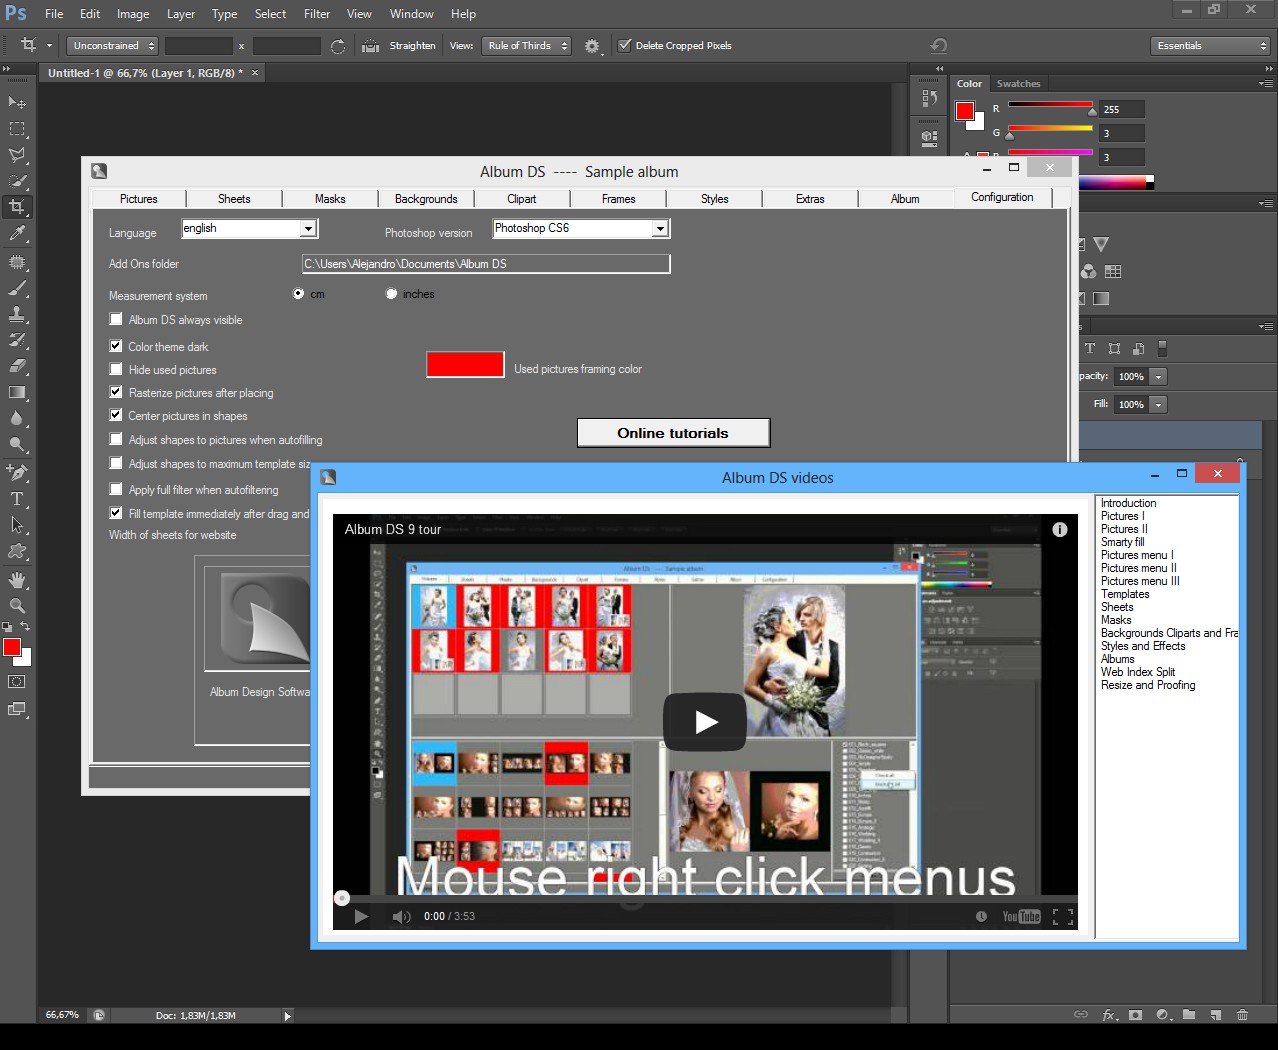Open the Templates video link

pyautogui.click(x=1125, y=594)
